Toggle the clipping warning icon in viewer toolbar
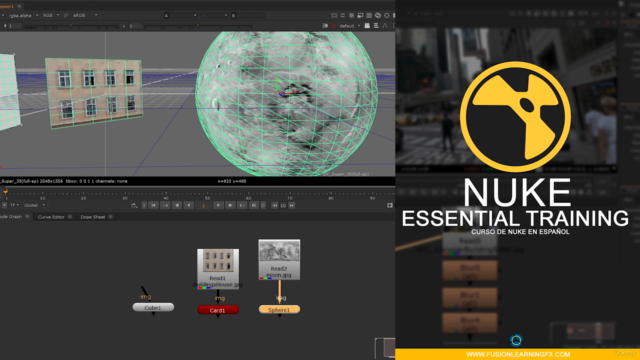This screenshot has width=640, height=360. (334, 16)
